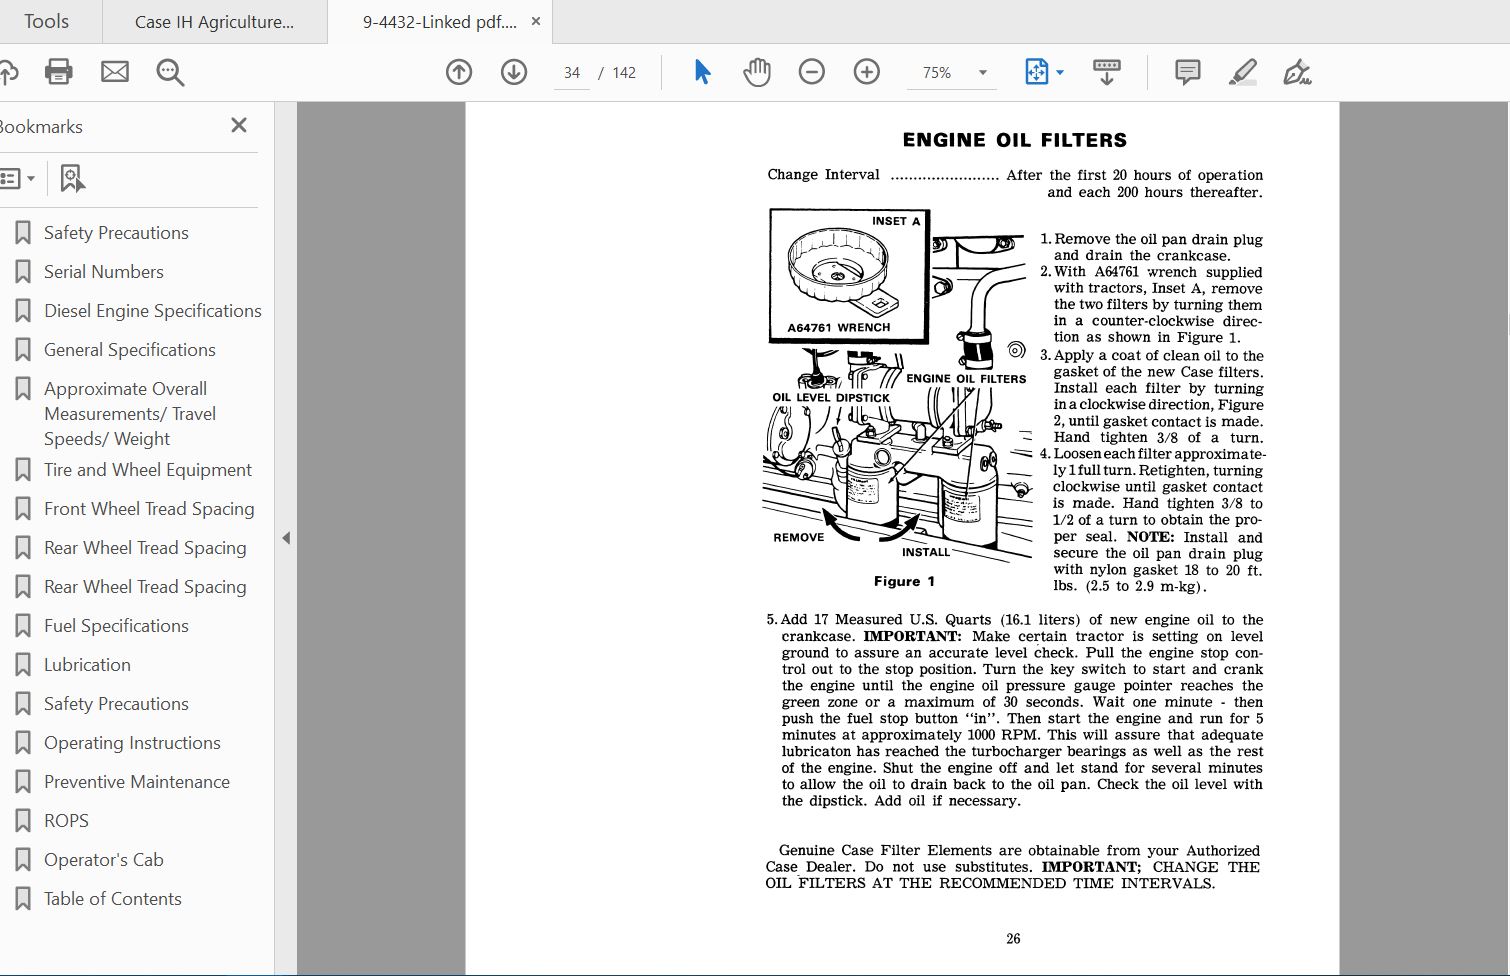The height and width of the screenshot is (976, 1510).
Task: Add a new bookmark icon
Action: [72, 179]
